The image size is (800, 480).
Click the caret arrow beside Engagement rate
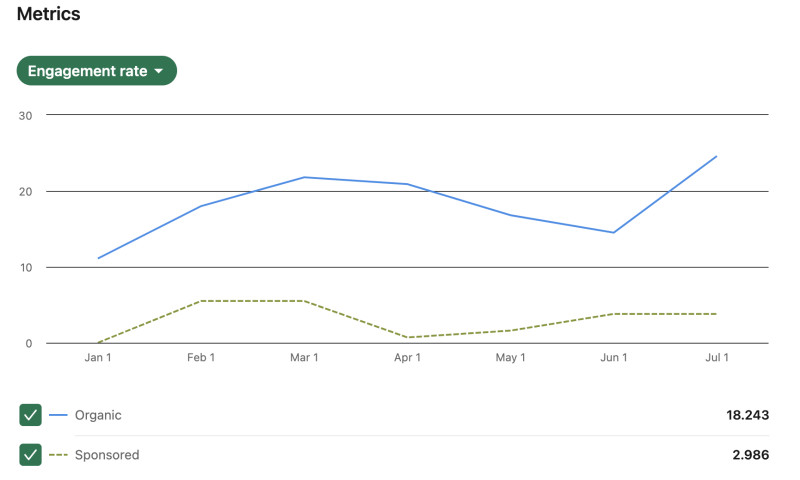pos(158,71)
